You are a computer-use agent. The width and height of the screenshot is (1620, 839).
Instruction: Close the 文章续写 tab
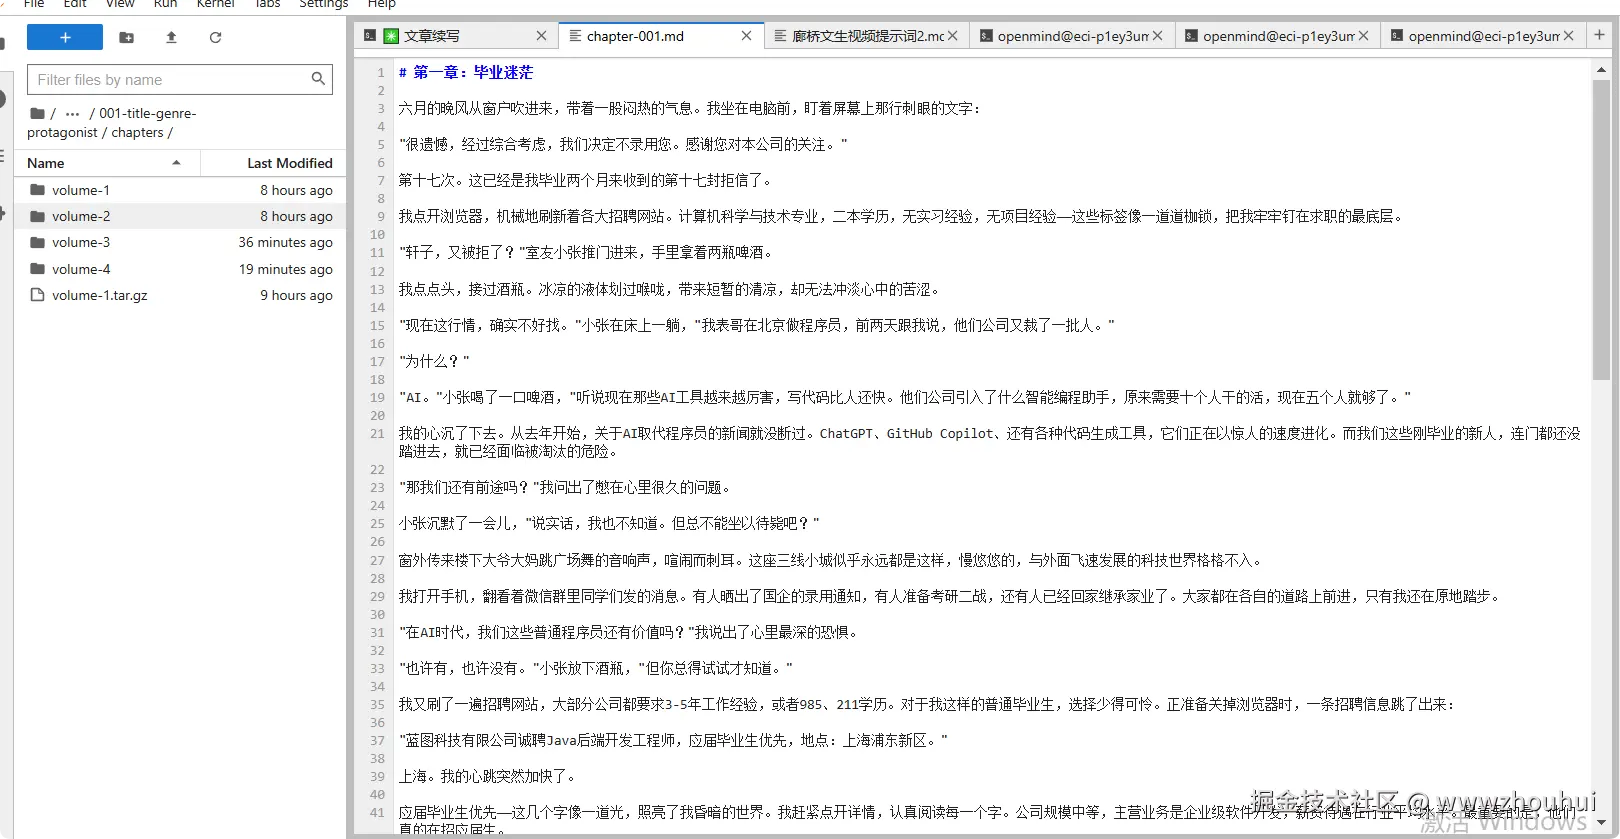(x=541, y=36)
